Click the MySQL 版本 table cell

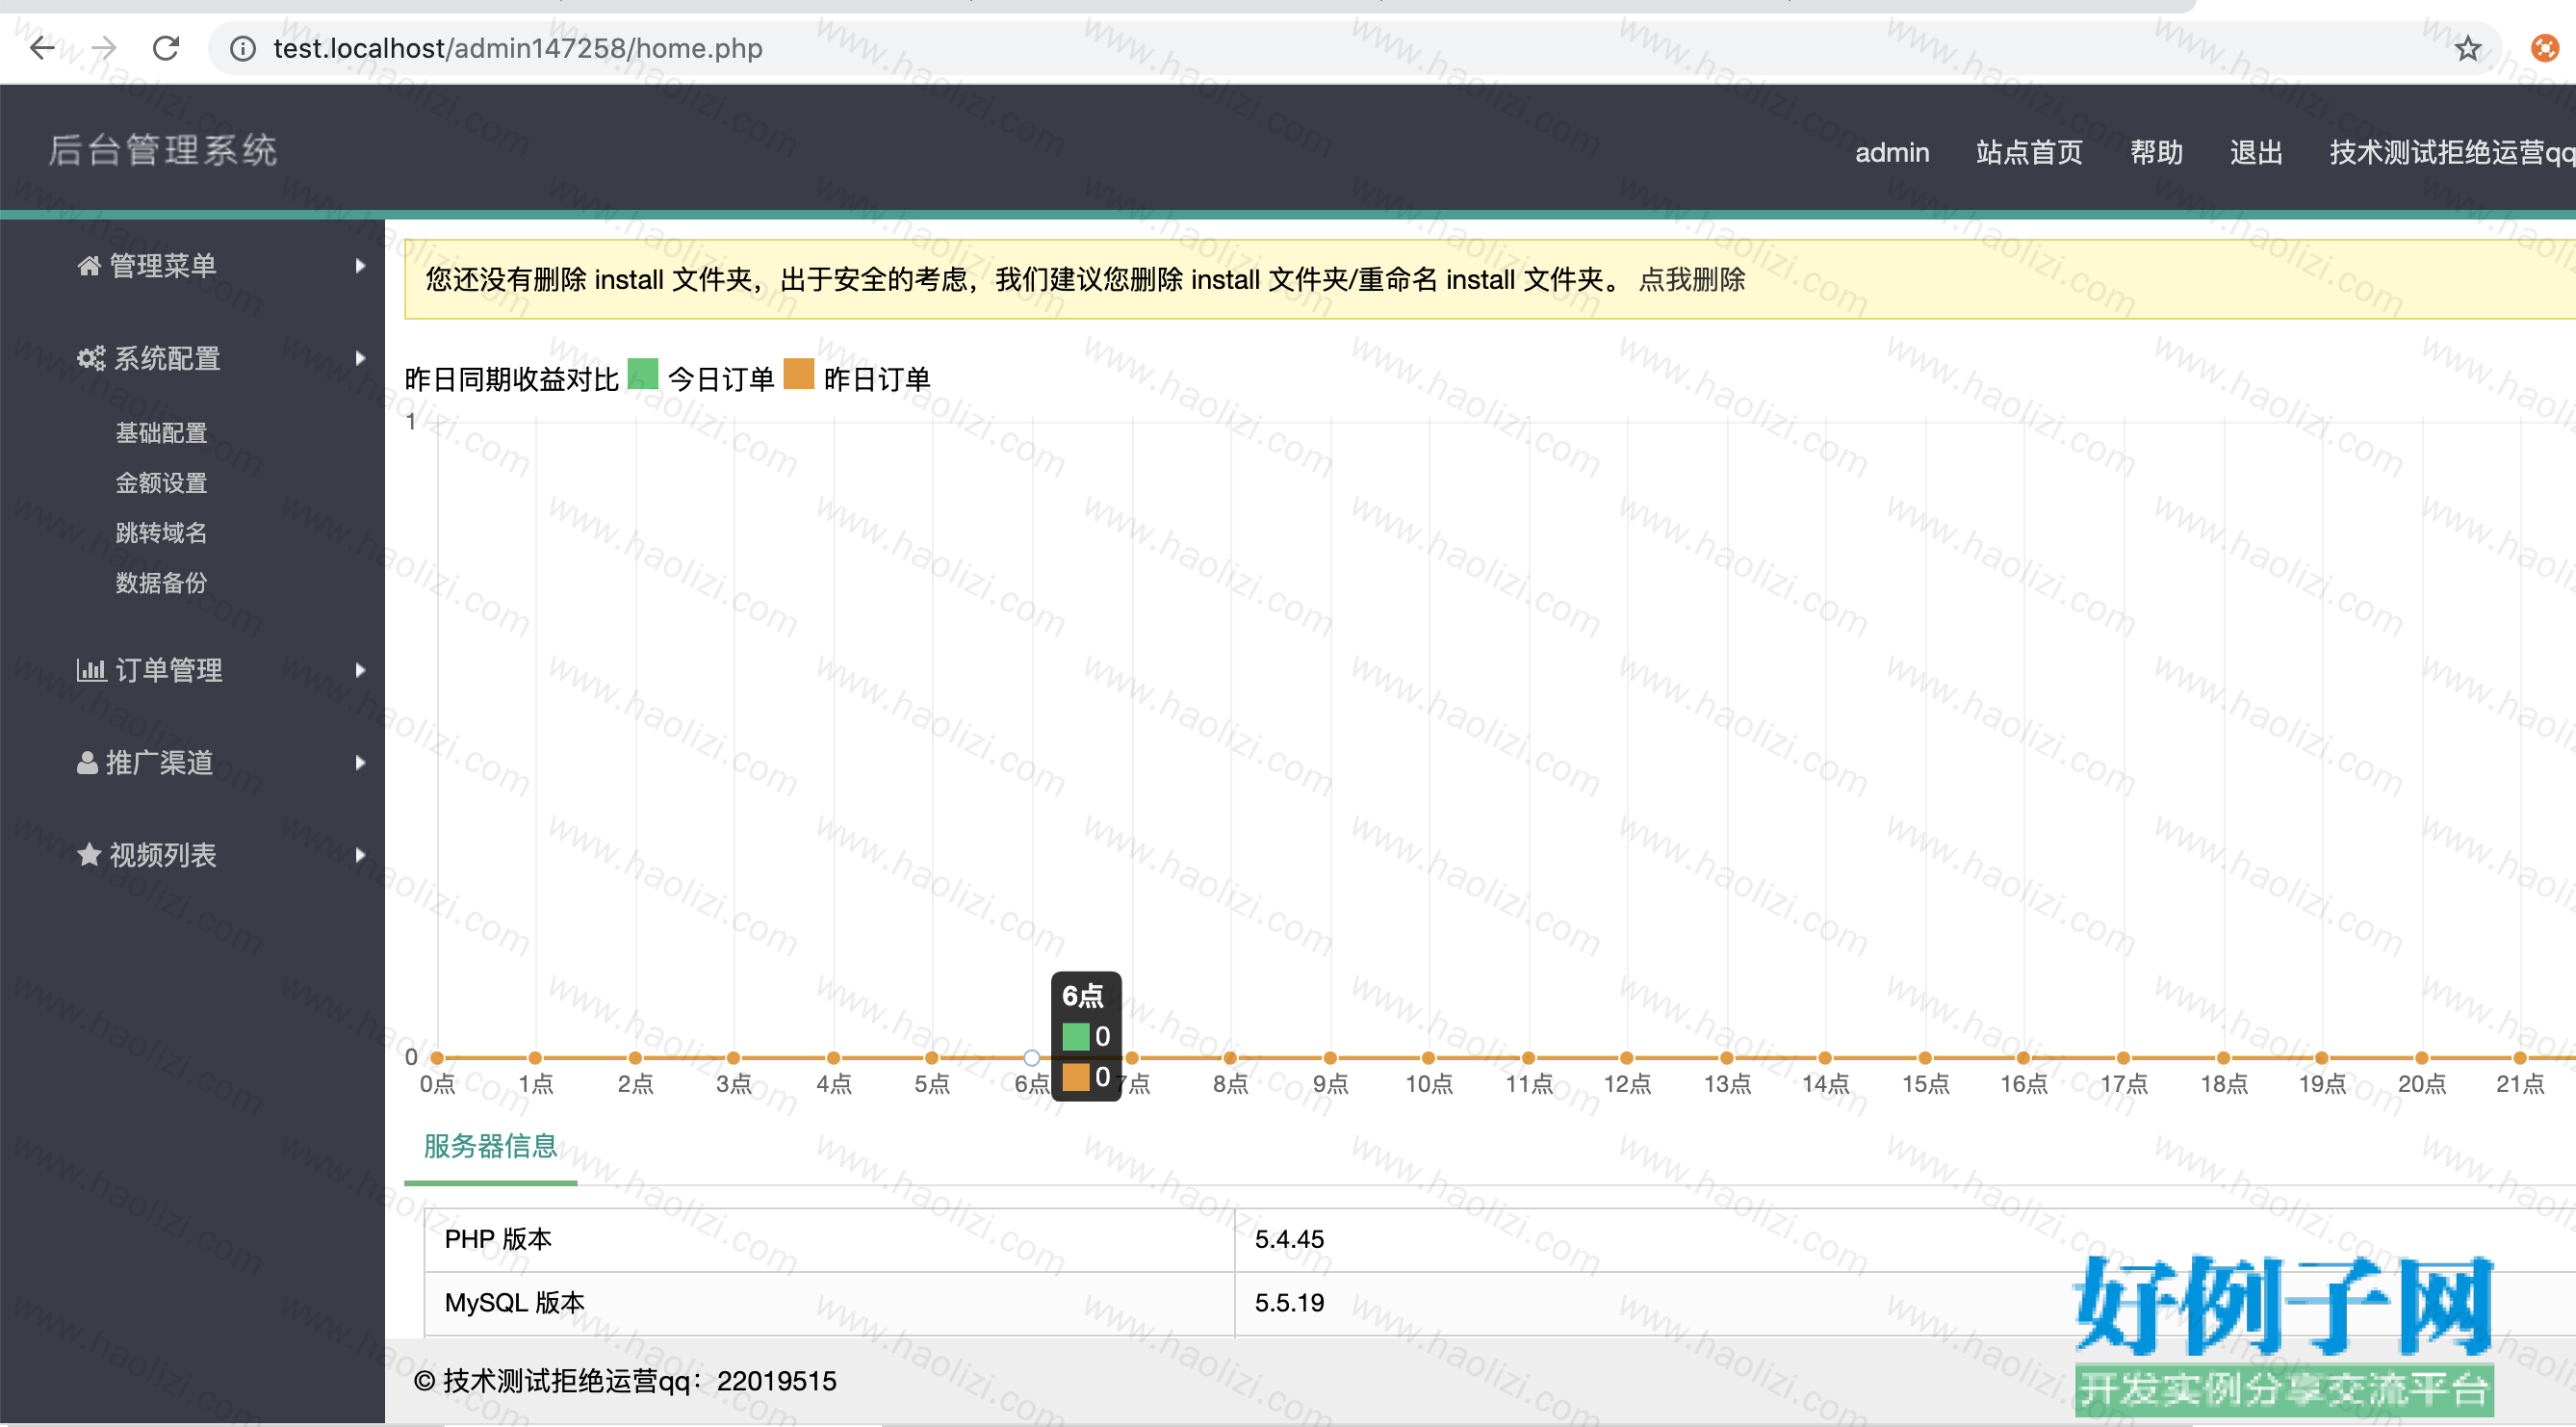[829, 1303]
